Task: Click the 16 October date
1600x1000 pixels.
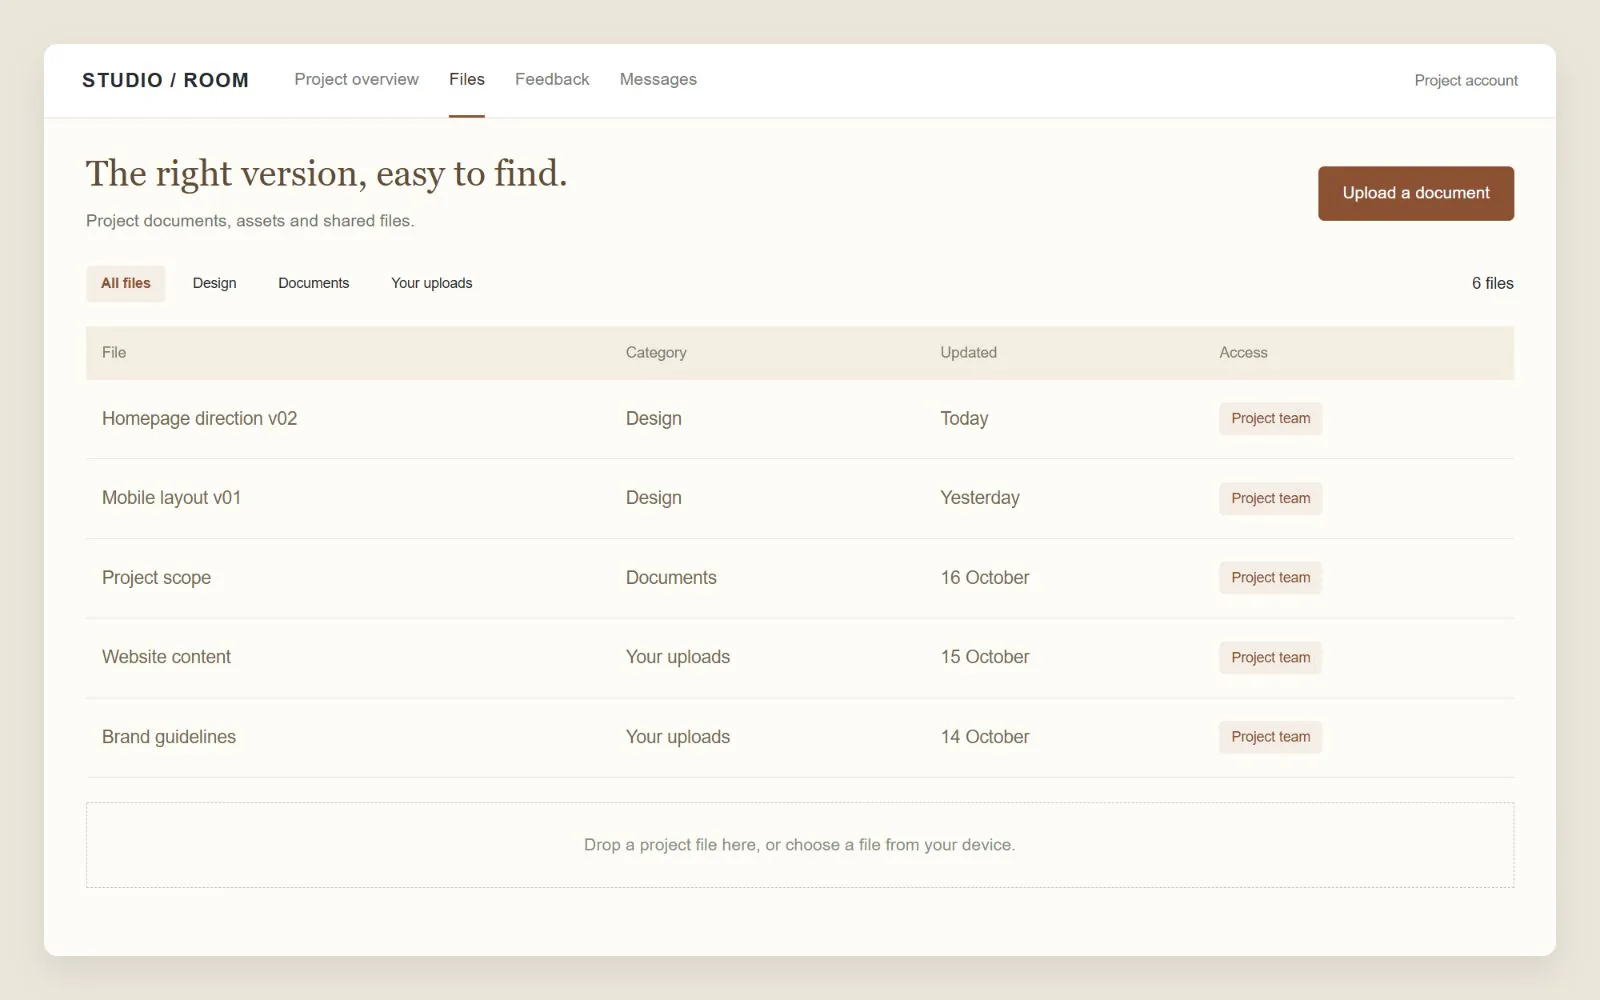Action: (985, 578)
